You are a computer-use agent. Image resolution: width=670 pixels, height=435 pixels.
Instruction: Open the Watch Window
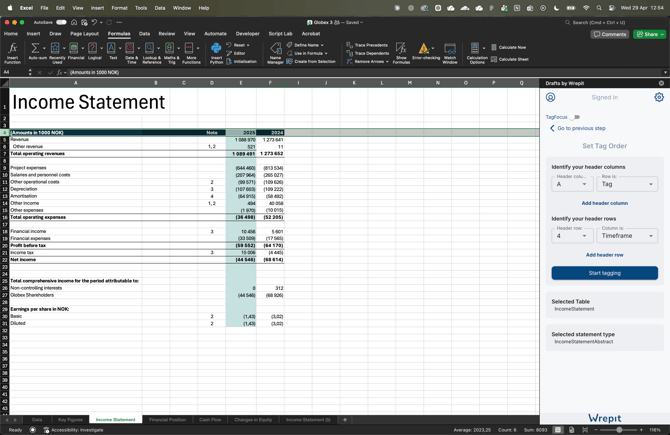click(450, 53)
